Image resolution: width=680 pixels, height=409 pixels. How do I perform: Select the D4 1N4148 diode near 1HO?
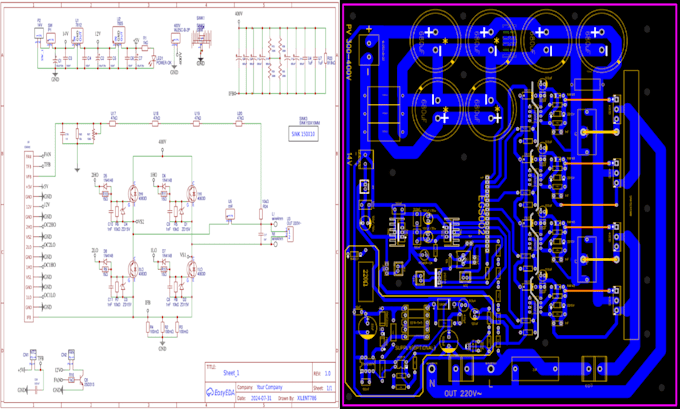[x=163, y=187]
